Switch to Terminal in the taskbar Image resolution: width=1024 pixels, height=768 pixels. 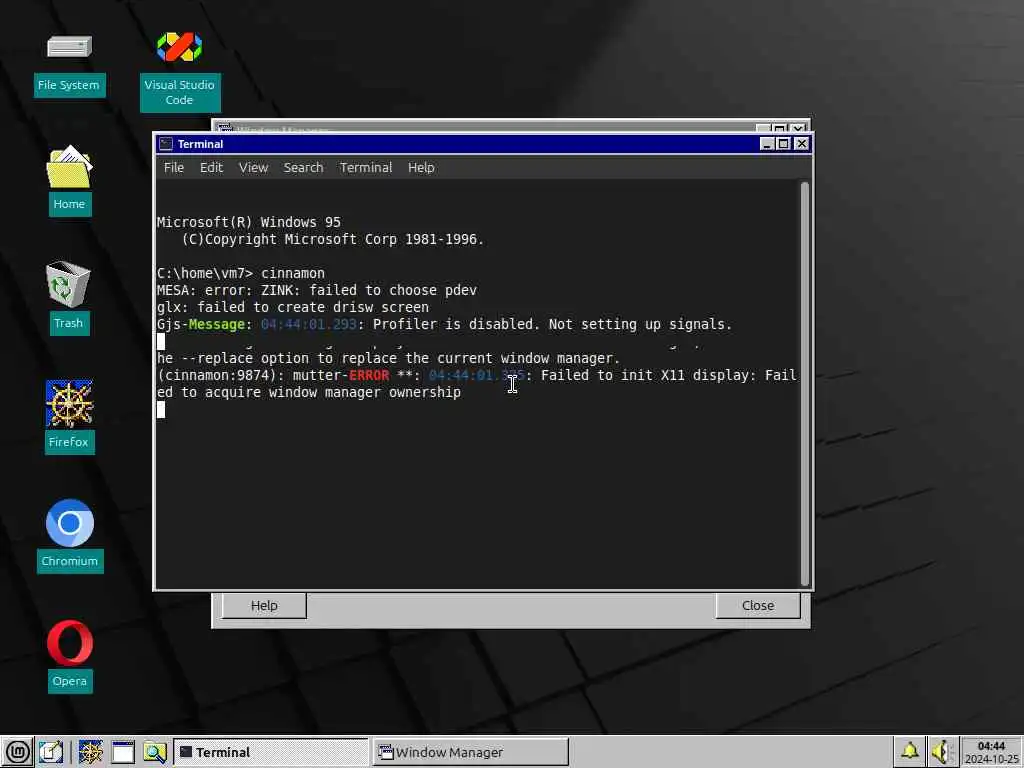pos(271,752)
